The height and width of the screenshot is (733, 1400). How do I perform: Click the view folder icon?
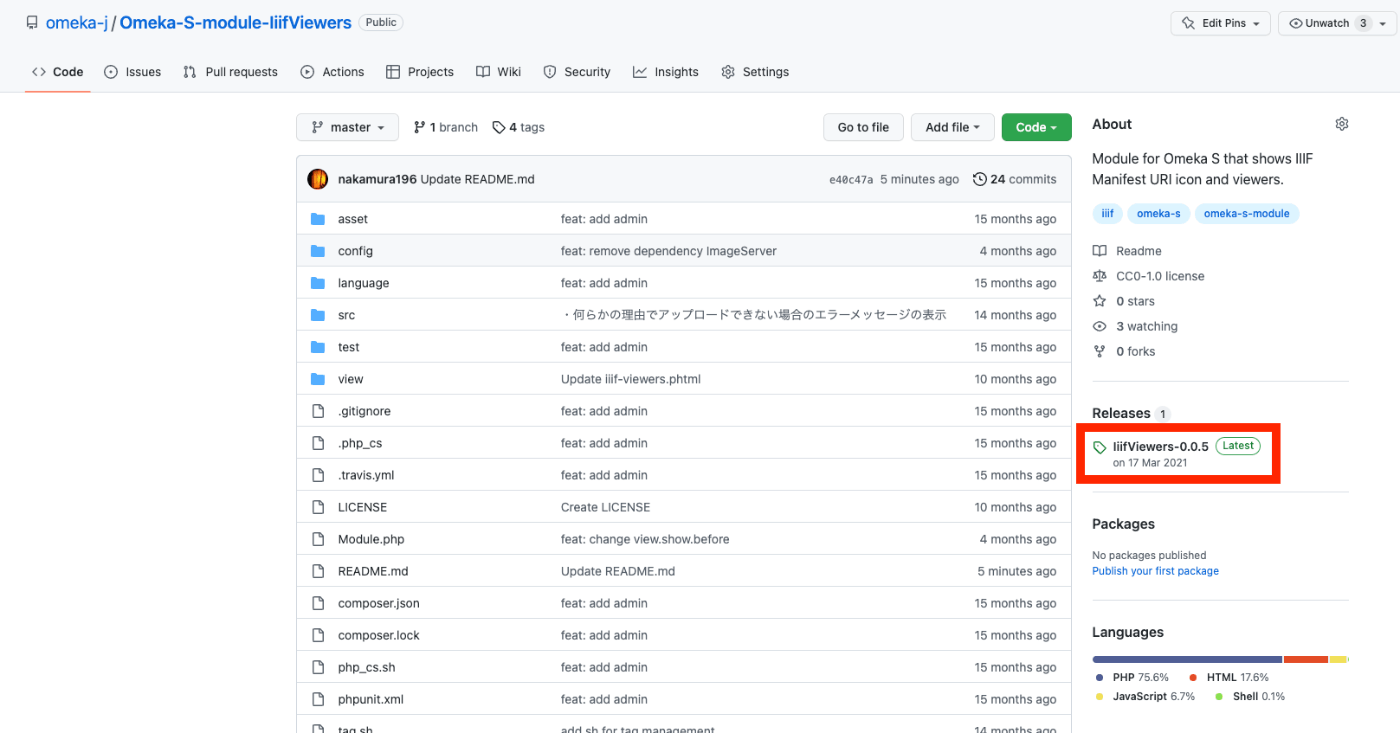click(318, 379)
